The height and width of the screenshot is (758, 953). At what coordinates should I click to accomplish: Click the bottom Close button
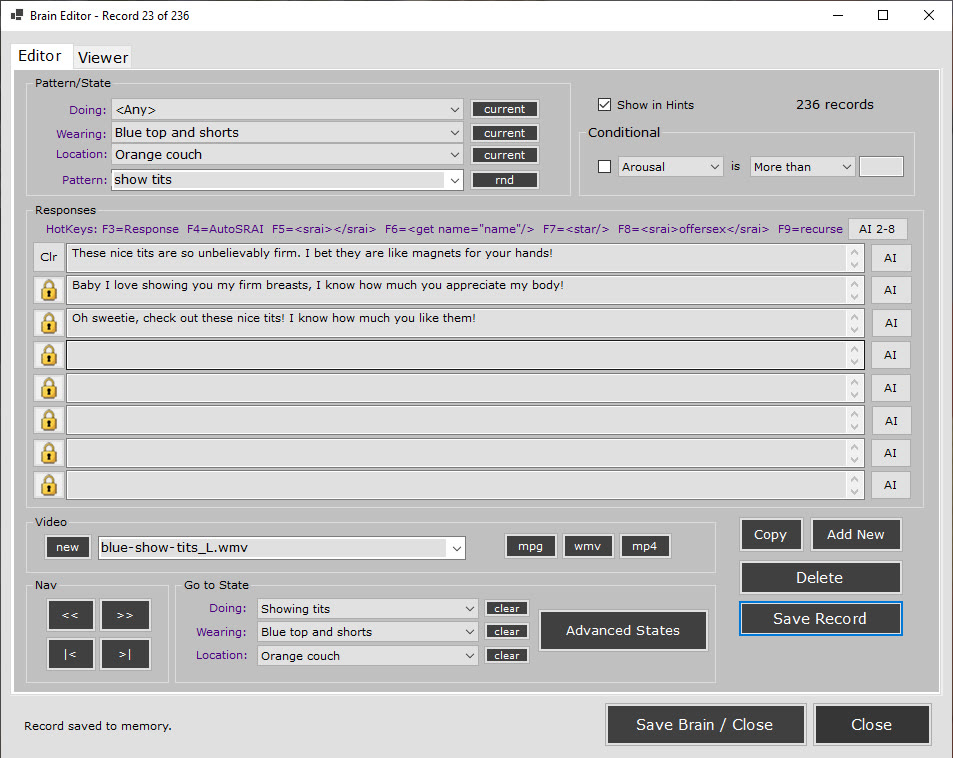[x=872, y=725]
